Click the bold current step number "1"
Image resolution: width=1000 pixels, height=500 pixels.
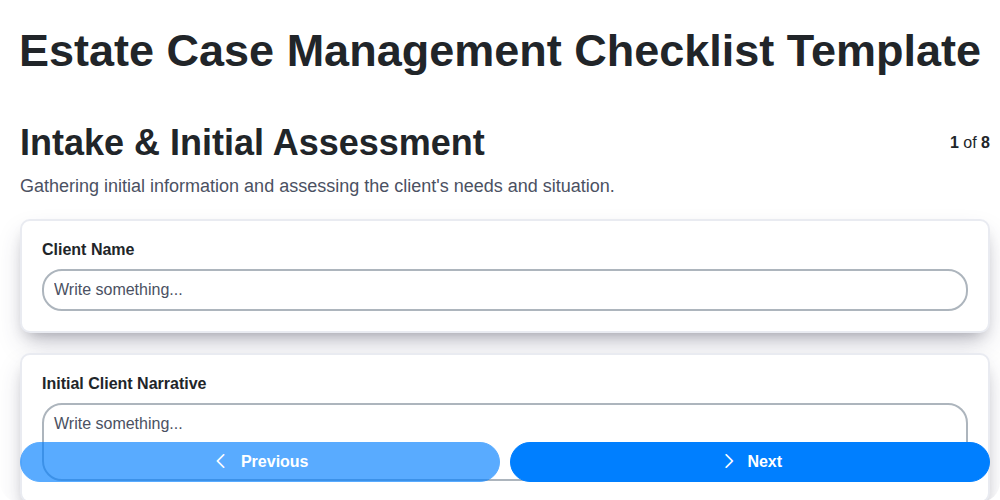pos(954,143)
